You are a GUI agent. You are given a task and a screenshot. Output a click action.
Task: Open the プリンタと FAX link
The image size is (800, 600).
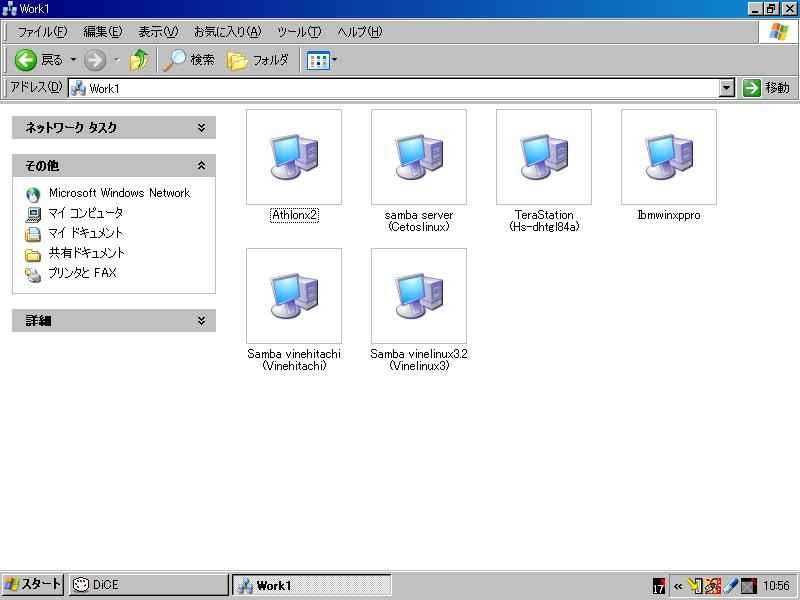click(83, 272)
